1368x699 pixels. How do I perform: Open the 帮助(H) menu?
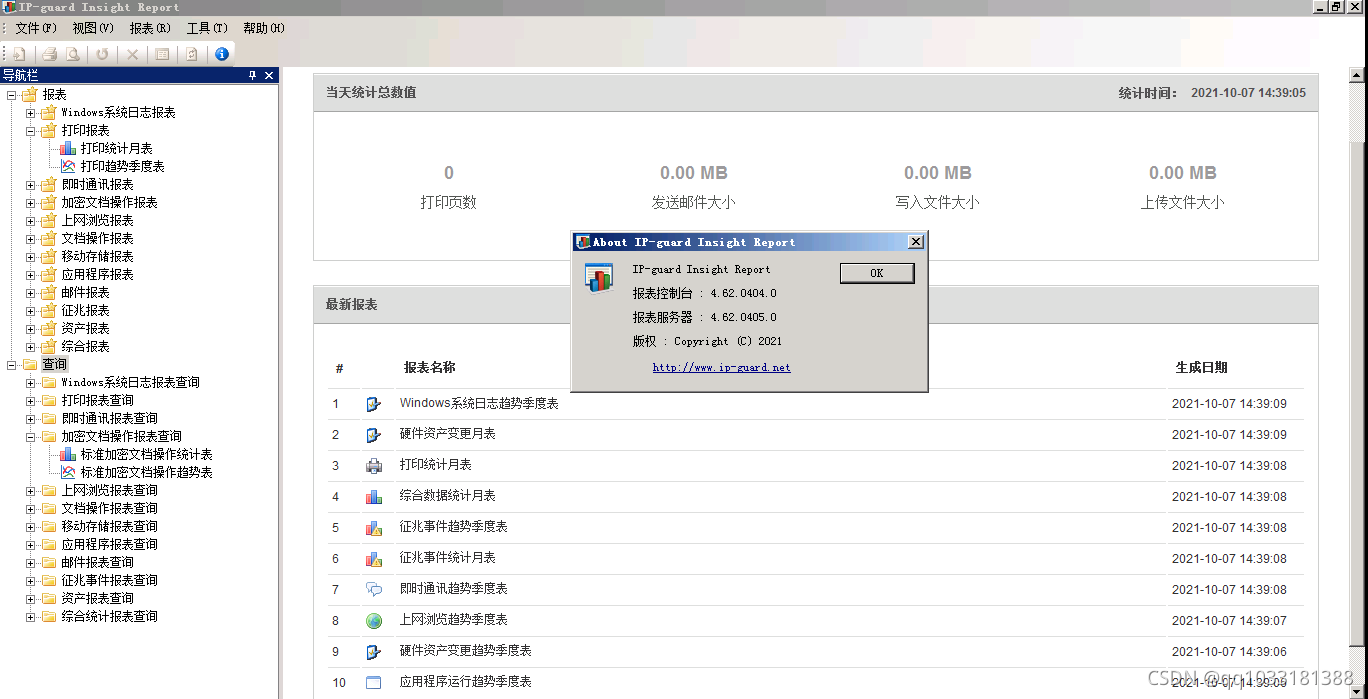(x=264, y=28)
